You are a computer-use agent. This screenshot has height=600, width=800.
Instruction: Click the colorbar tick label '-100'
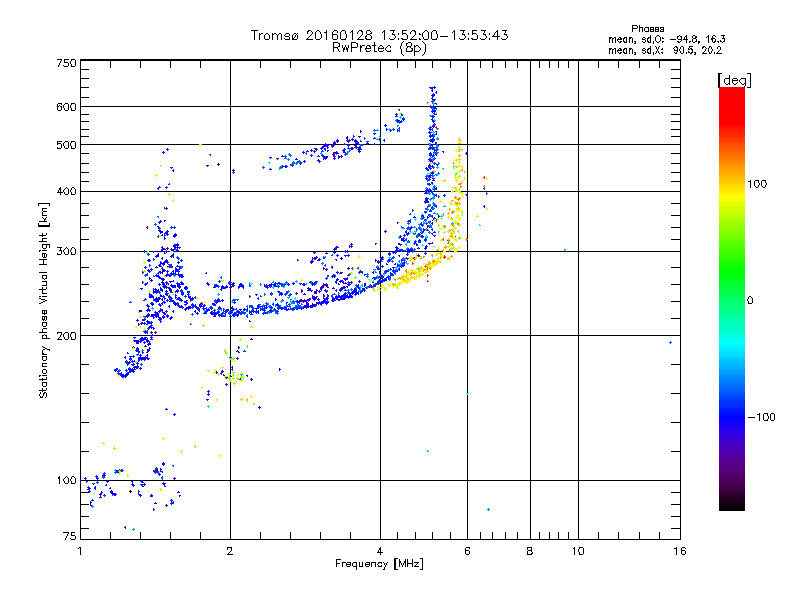coord(761,417)
